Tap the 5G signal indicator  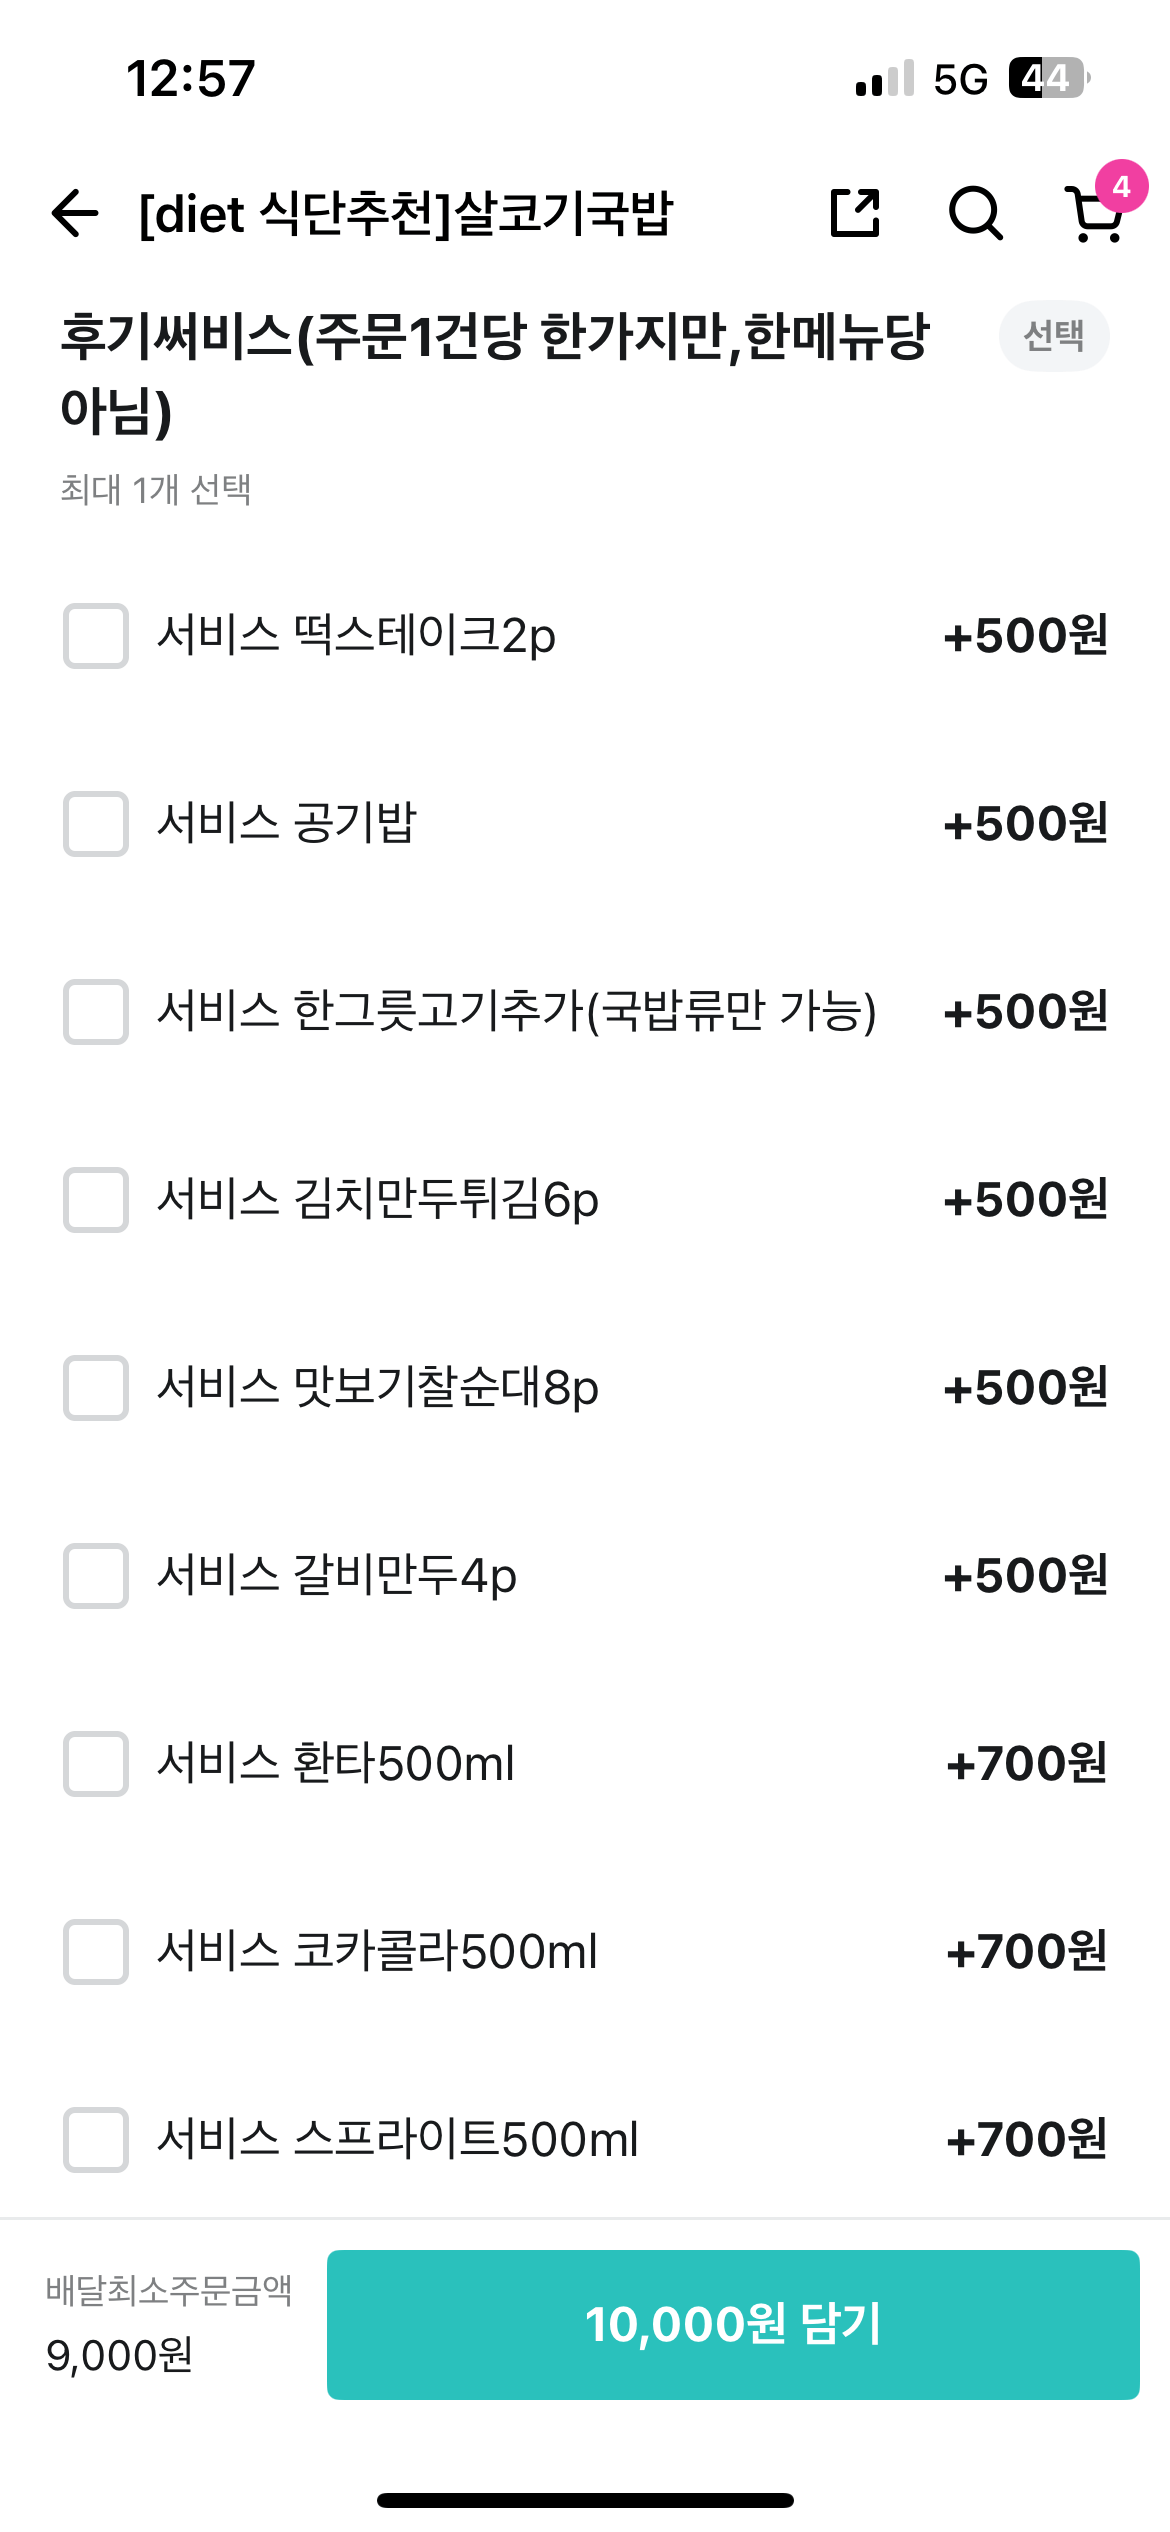click(x=960, y=79)
